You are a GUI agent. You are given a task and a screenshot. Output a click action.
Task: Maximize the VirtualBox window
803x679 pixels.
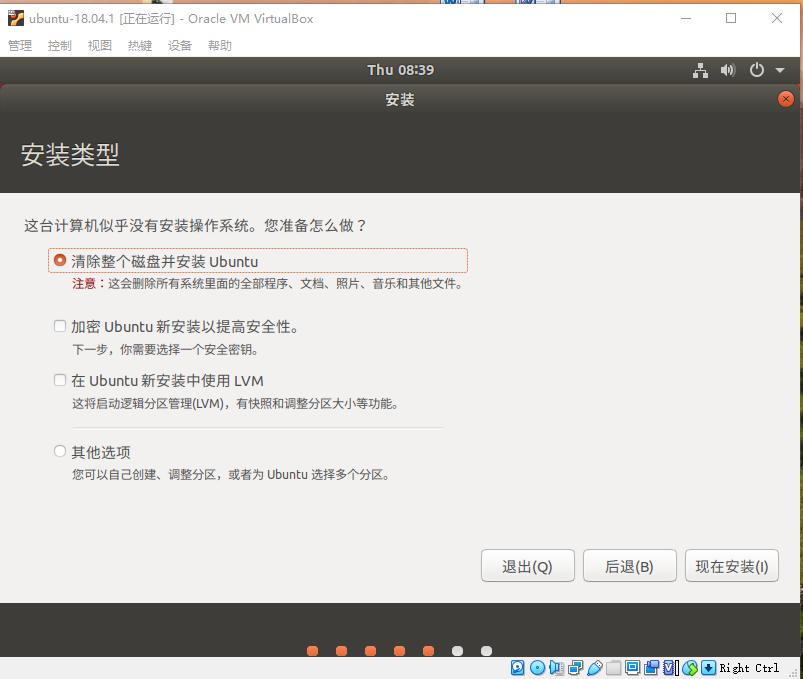(x=731, y=18)
